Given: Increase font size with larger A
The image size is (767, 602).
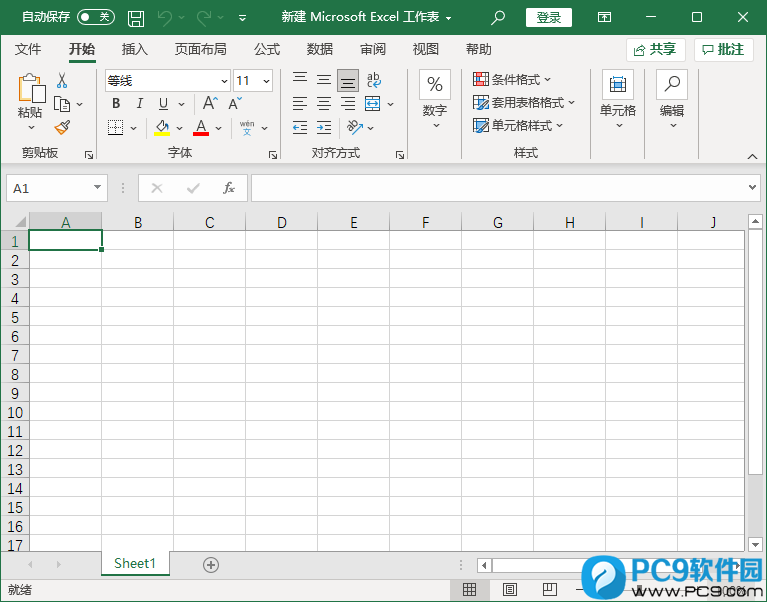Looking at the screenshot, I should coord(210,103).
